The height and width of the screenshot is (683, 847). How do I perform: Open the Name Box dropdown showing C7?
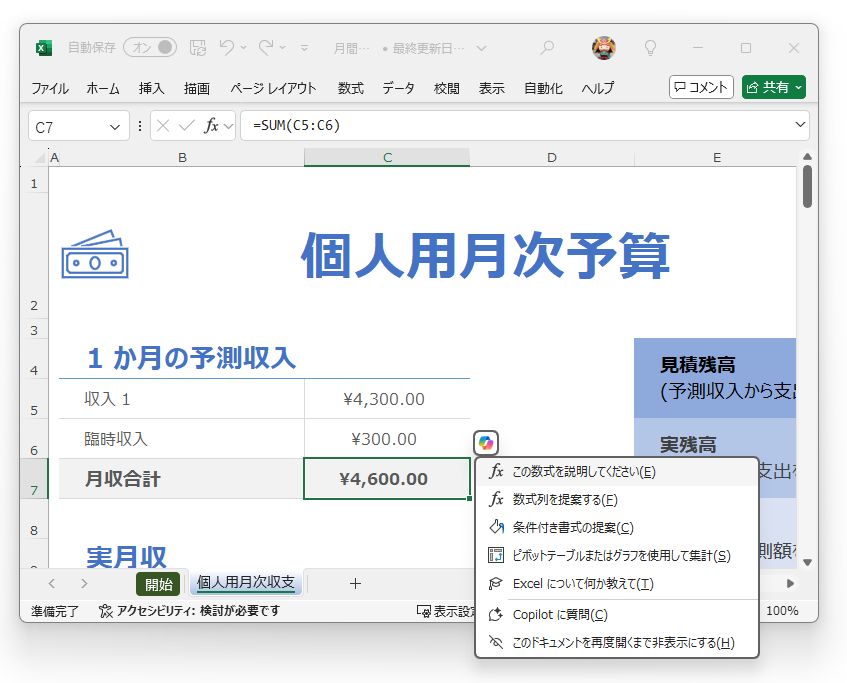pos(113,125)
